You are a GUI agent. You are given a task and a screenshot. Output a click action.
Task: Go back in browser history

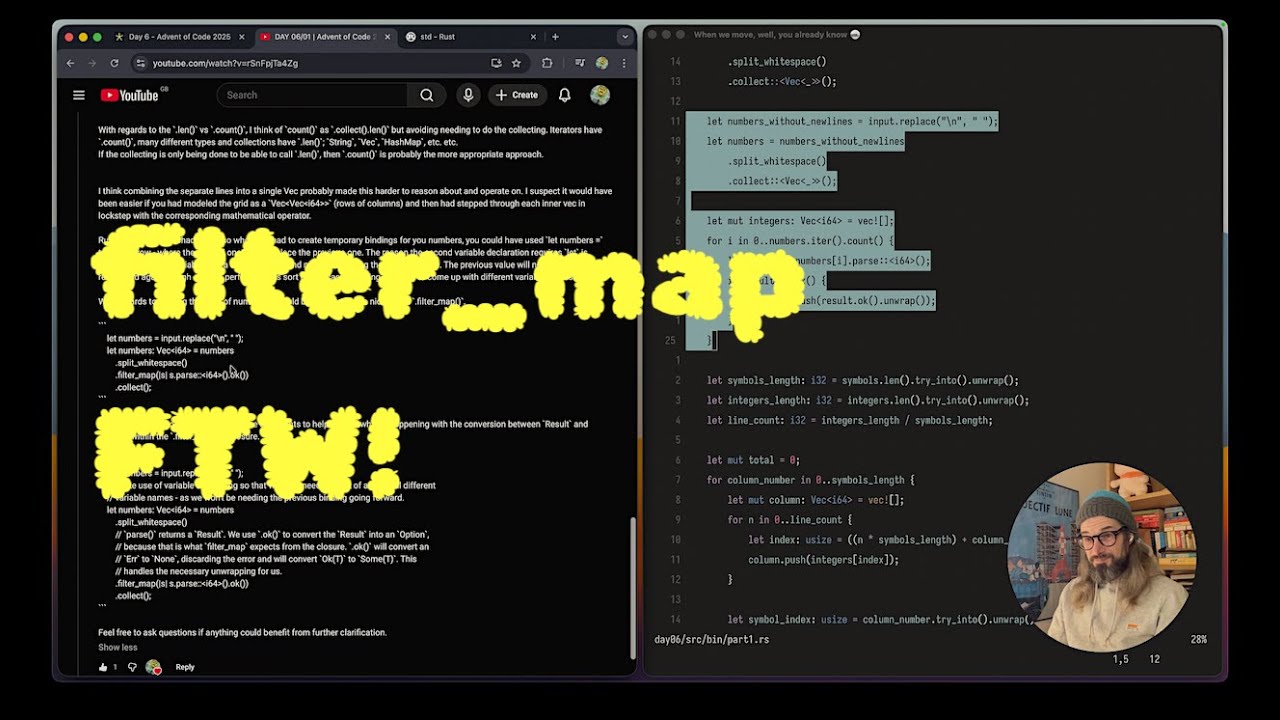tap(70, 63)
